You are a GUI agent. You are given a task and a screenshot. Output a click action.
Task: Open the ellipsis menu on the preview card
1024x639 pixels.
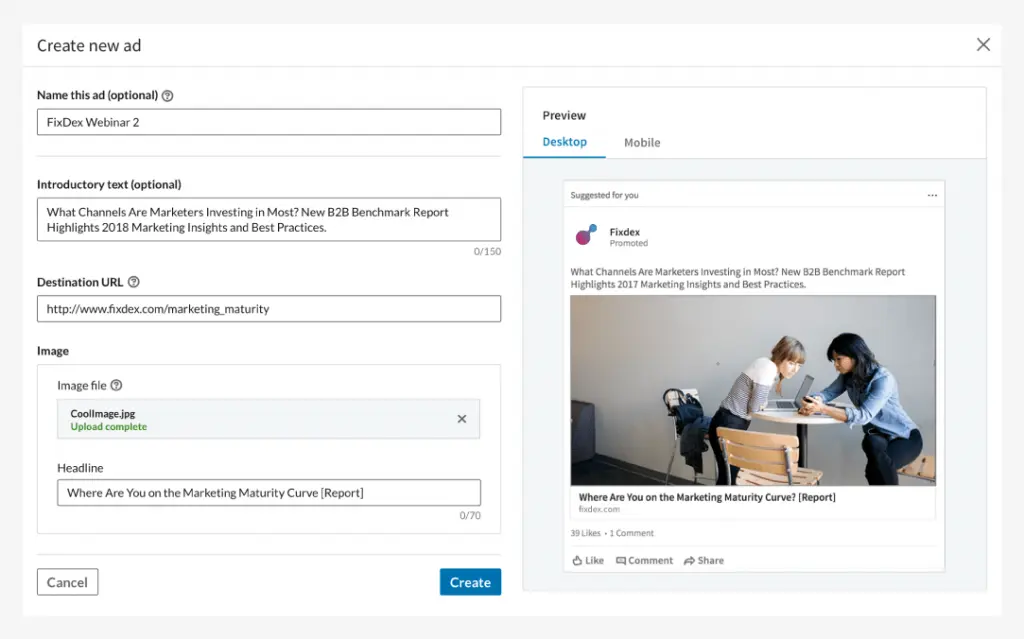point(933,193)
